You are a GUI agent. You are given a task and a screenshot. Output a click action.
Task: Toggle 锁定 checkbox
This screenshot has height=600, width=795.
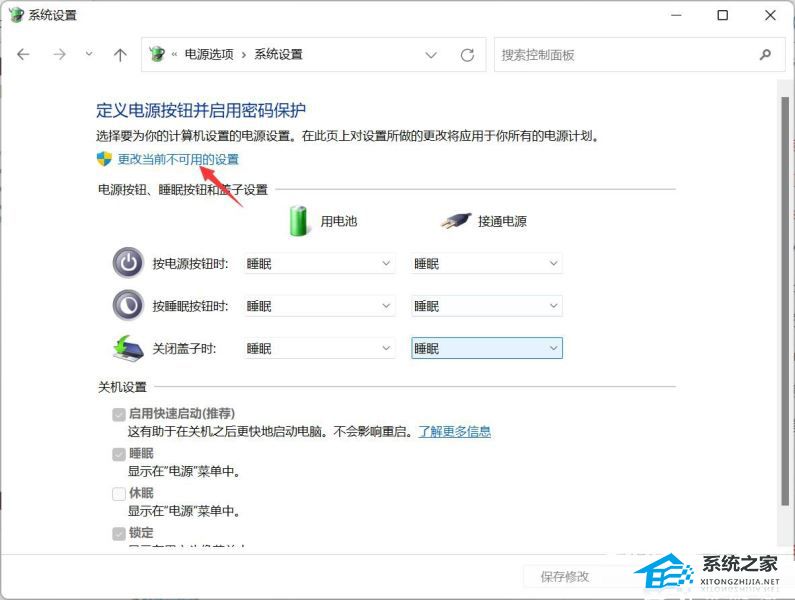click(119, 534)
